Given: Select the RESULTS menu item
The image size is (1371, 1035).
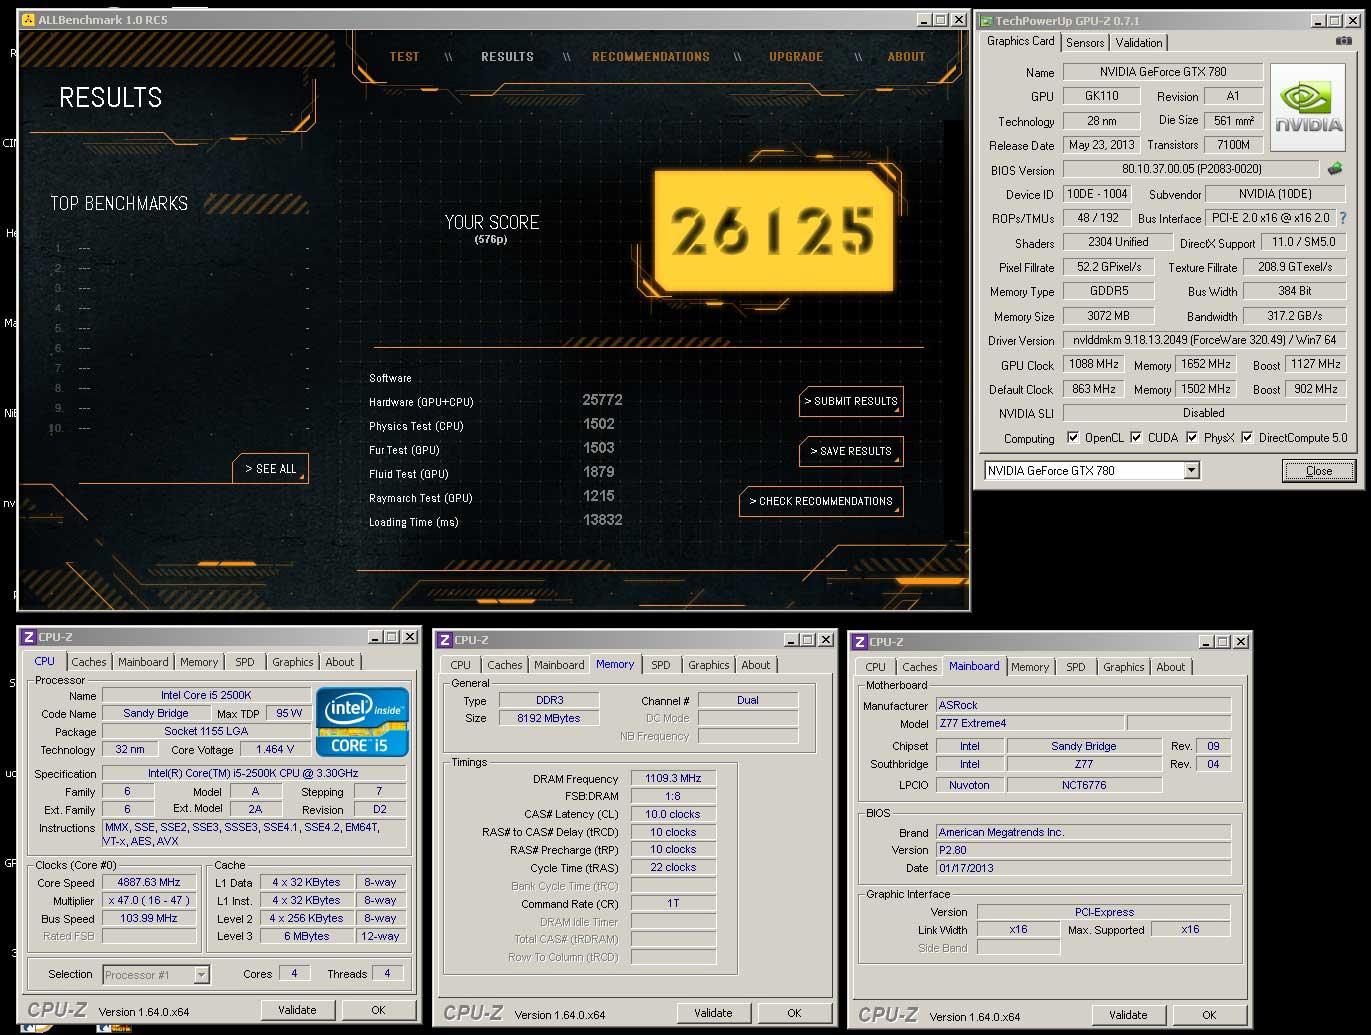Looking at the screenshot, I should click(507, 57).
